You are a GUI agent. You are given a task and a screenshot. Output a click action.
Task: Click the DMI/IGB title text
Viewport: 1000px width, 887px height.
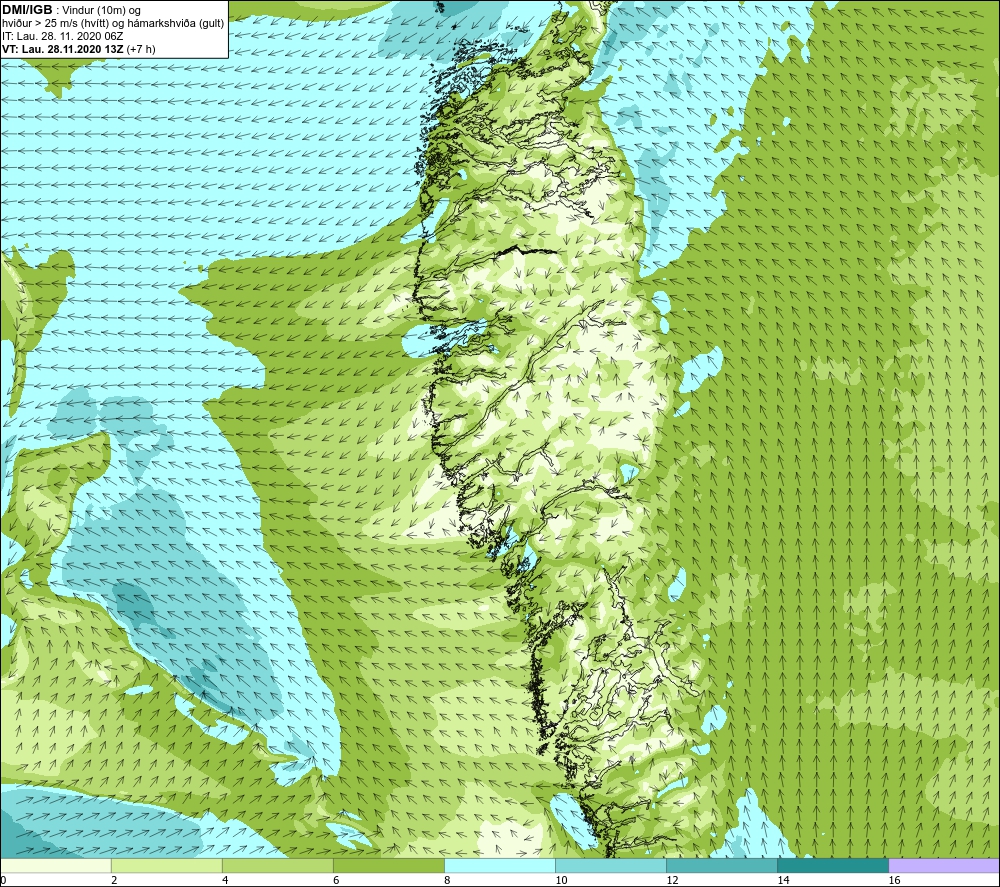pos(27,10)
